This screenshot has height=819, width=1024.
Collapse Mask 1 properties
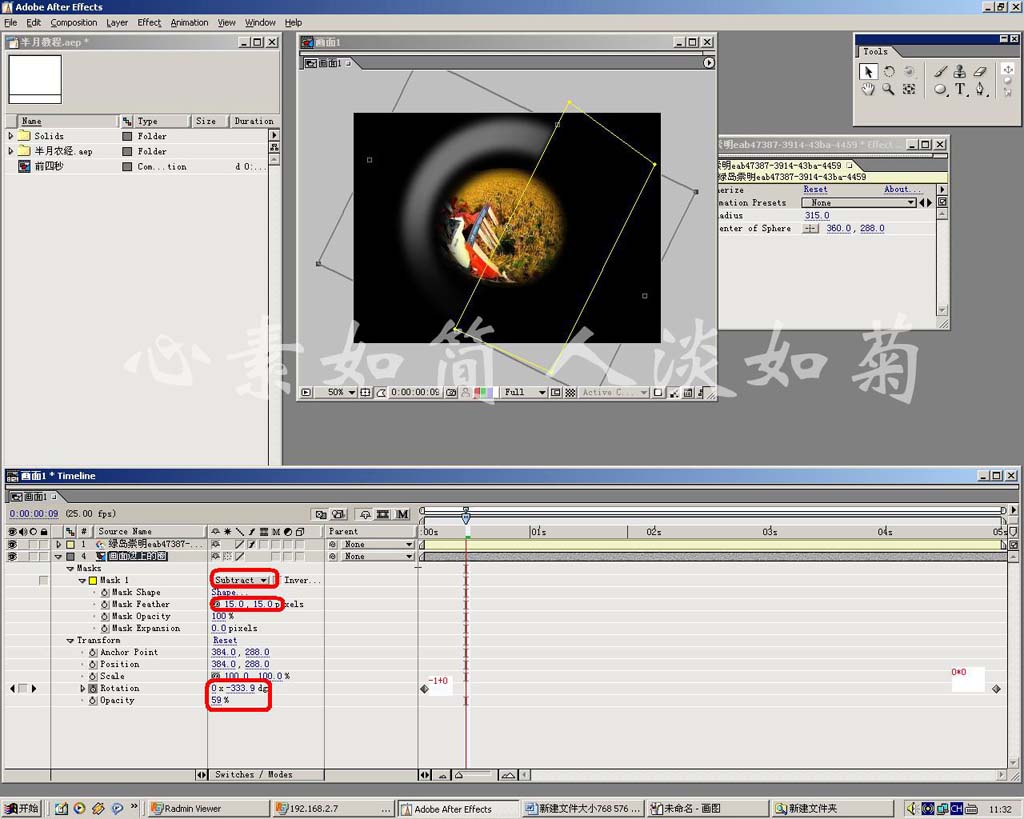pyautogui.click(x=82, y=580)
